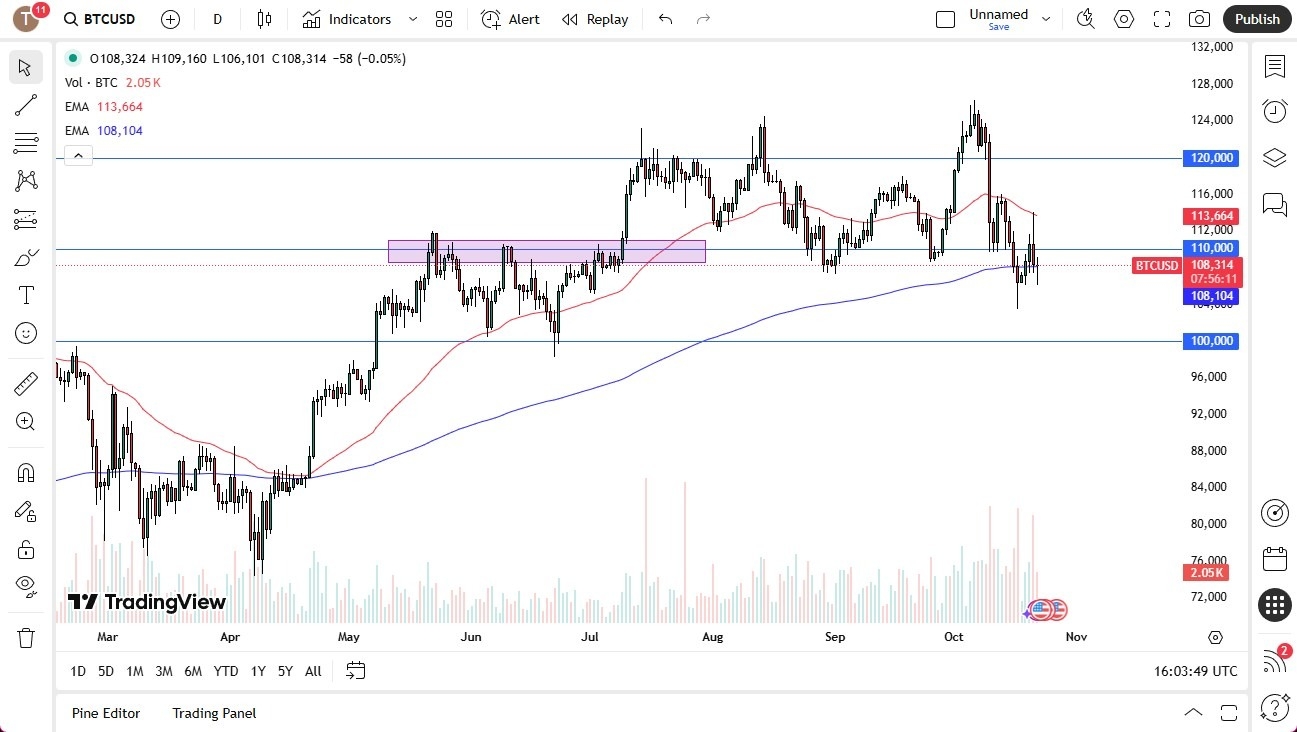Click the Publish button
This screenshot has width=1297, height=732.
tap(1257, 18)
